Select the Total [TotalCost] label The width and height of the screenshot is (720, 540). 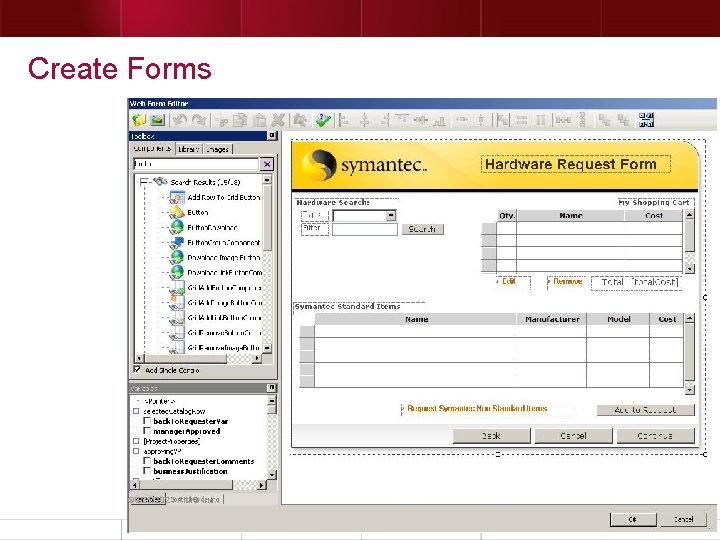[x=635, y=282]
